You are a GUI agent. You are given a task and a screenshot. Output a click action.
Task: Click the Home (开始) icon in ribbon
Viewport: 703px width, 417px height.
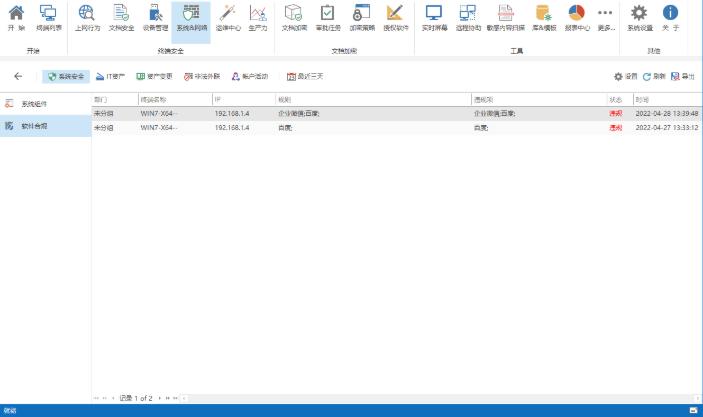pyautogui.click(x=15, y=17)
